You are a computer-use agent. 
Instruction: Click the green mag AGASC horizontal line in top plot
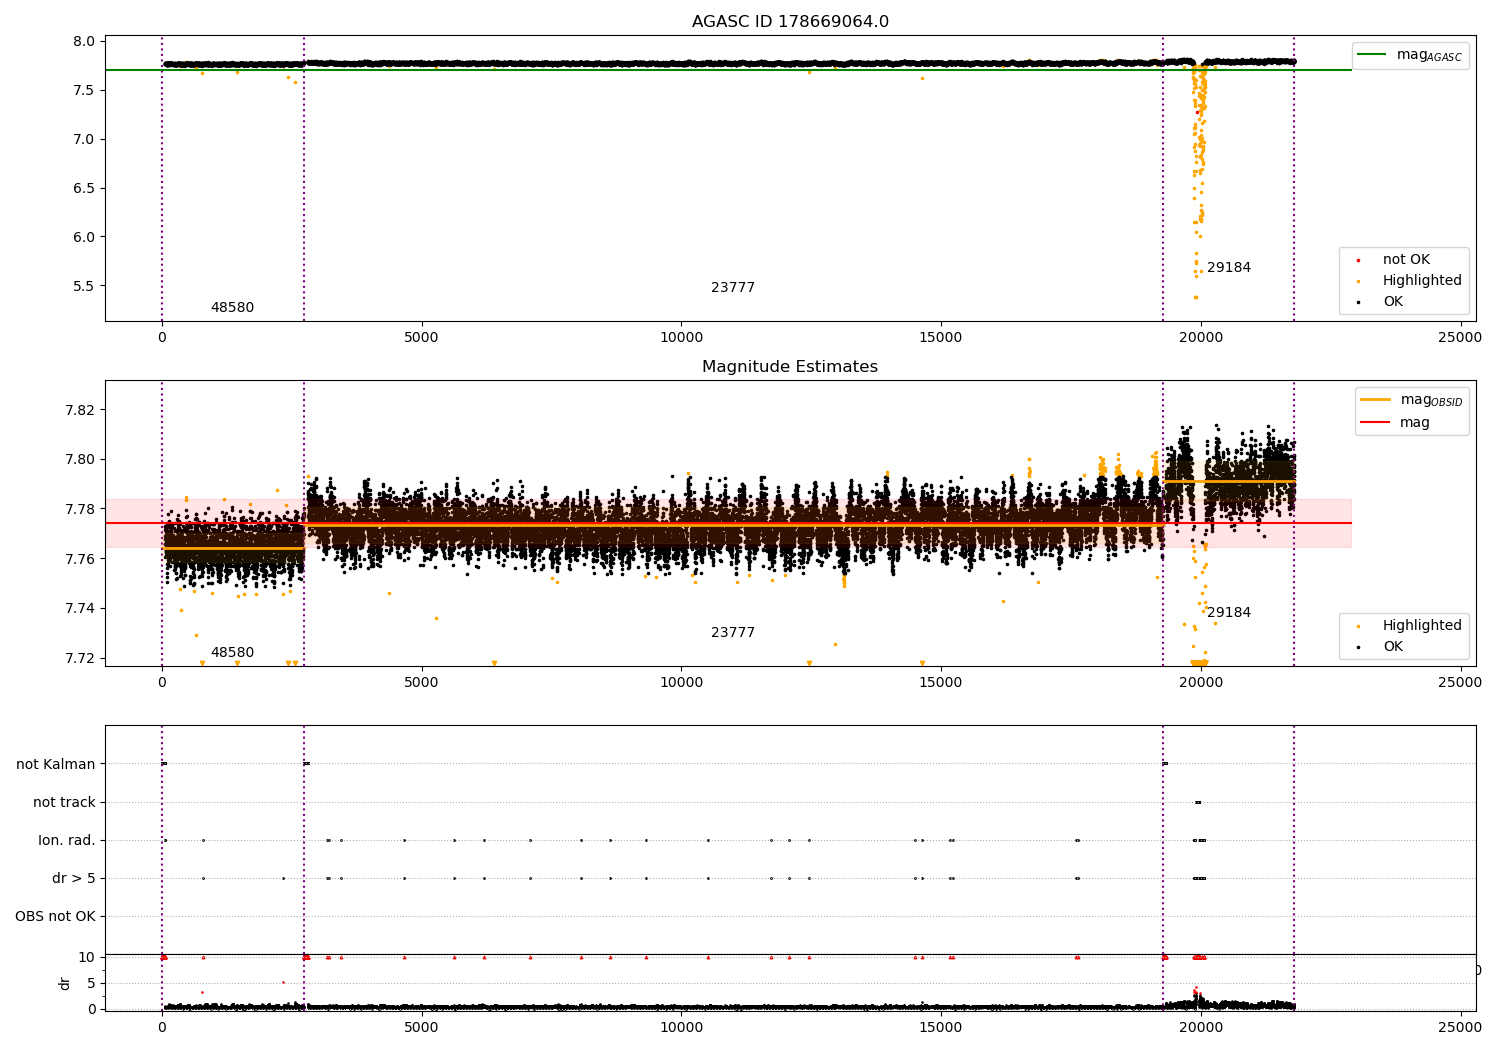coord(728,70)
